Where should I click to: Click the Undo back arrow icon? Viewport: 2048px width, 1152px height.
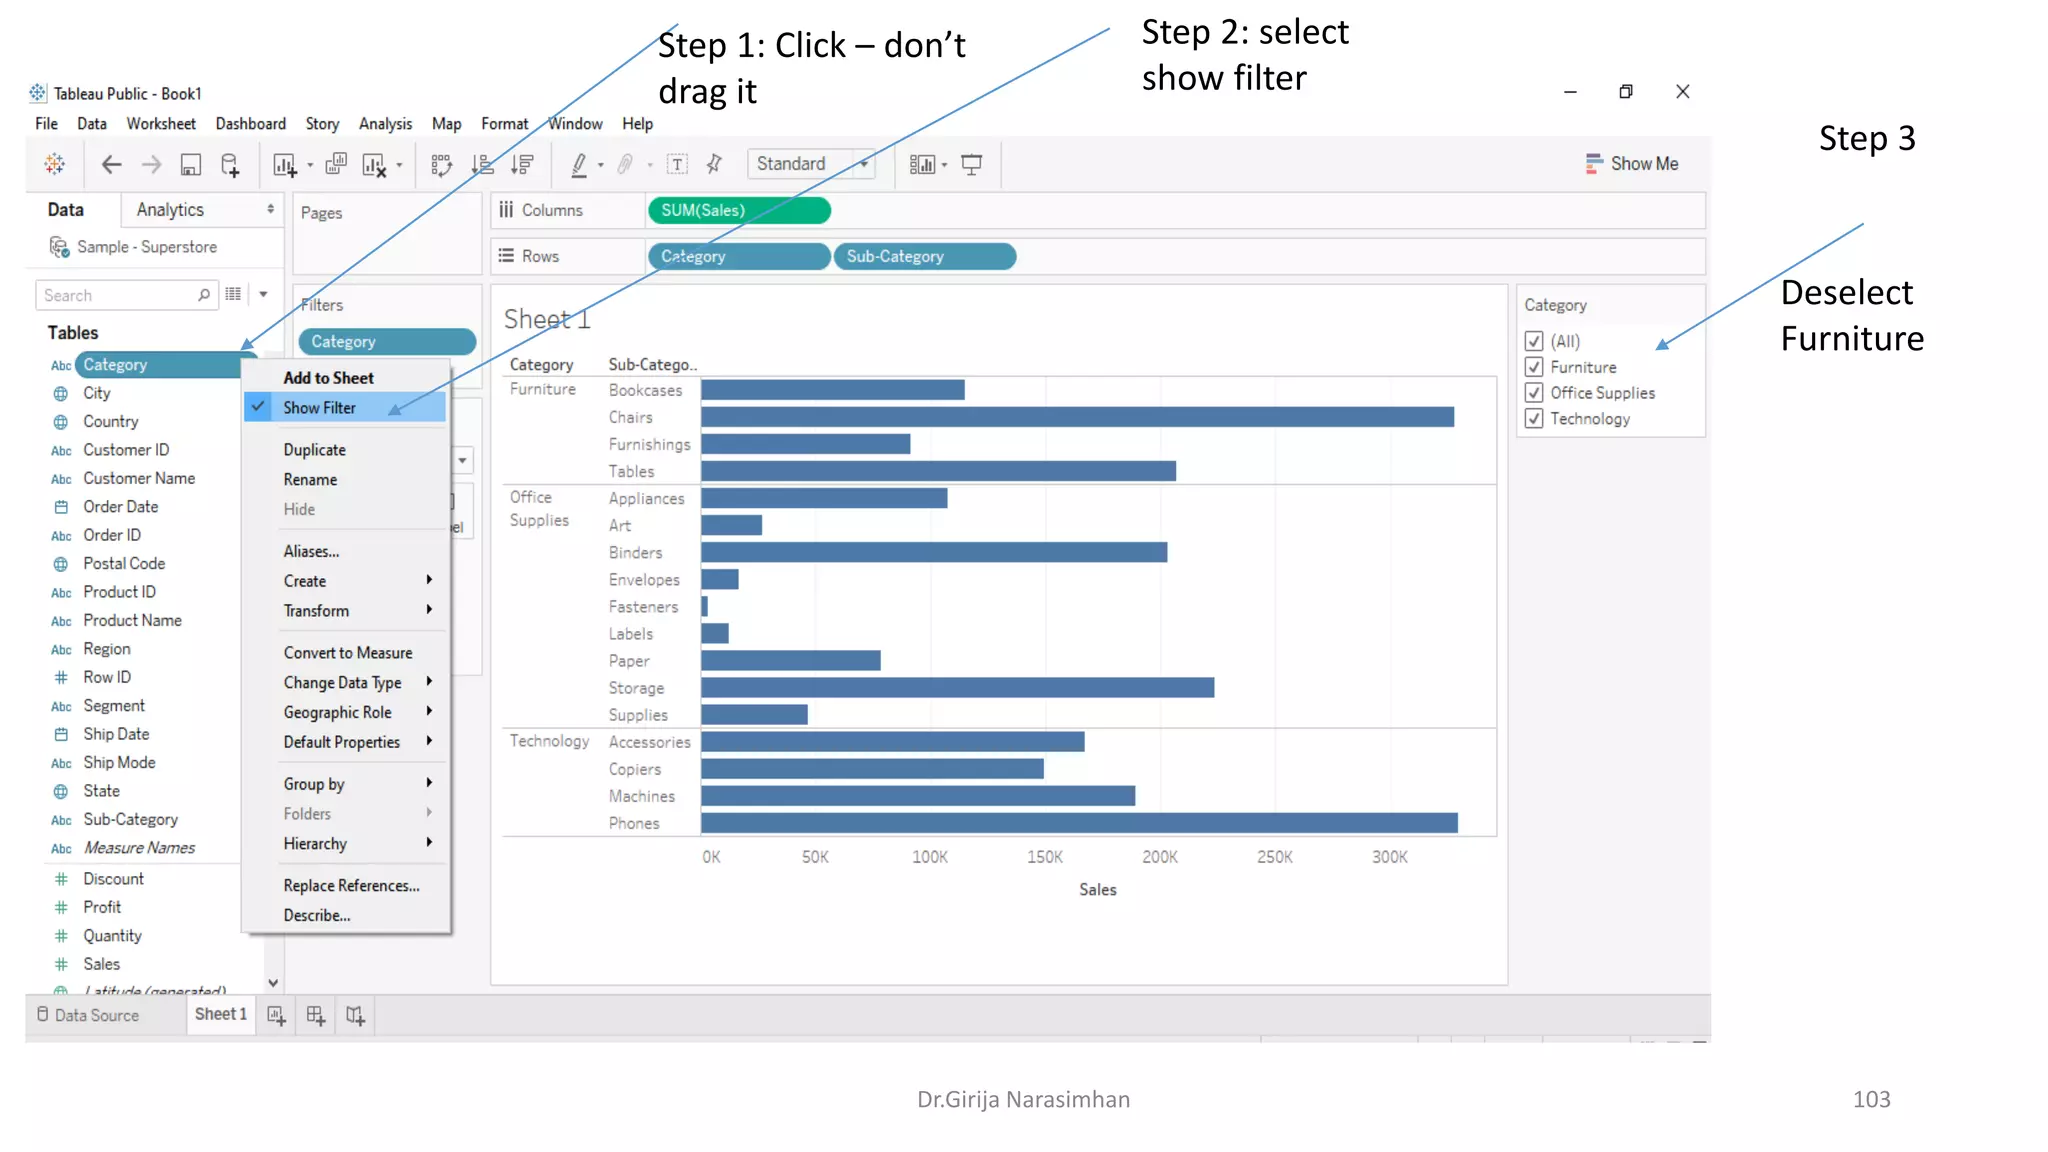pos(111,165)
